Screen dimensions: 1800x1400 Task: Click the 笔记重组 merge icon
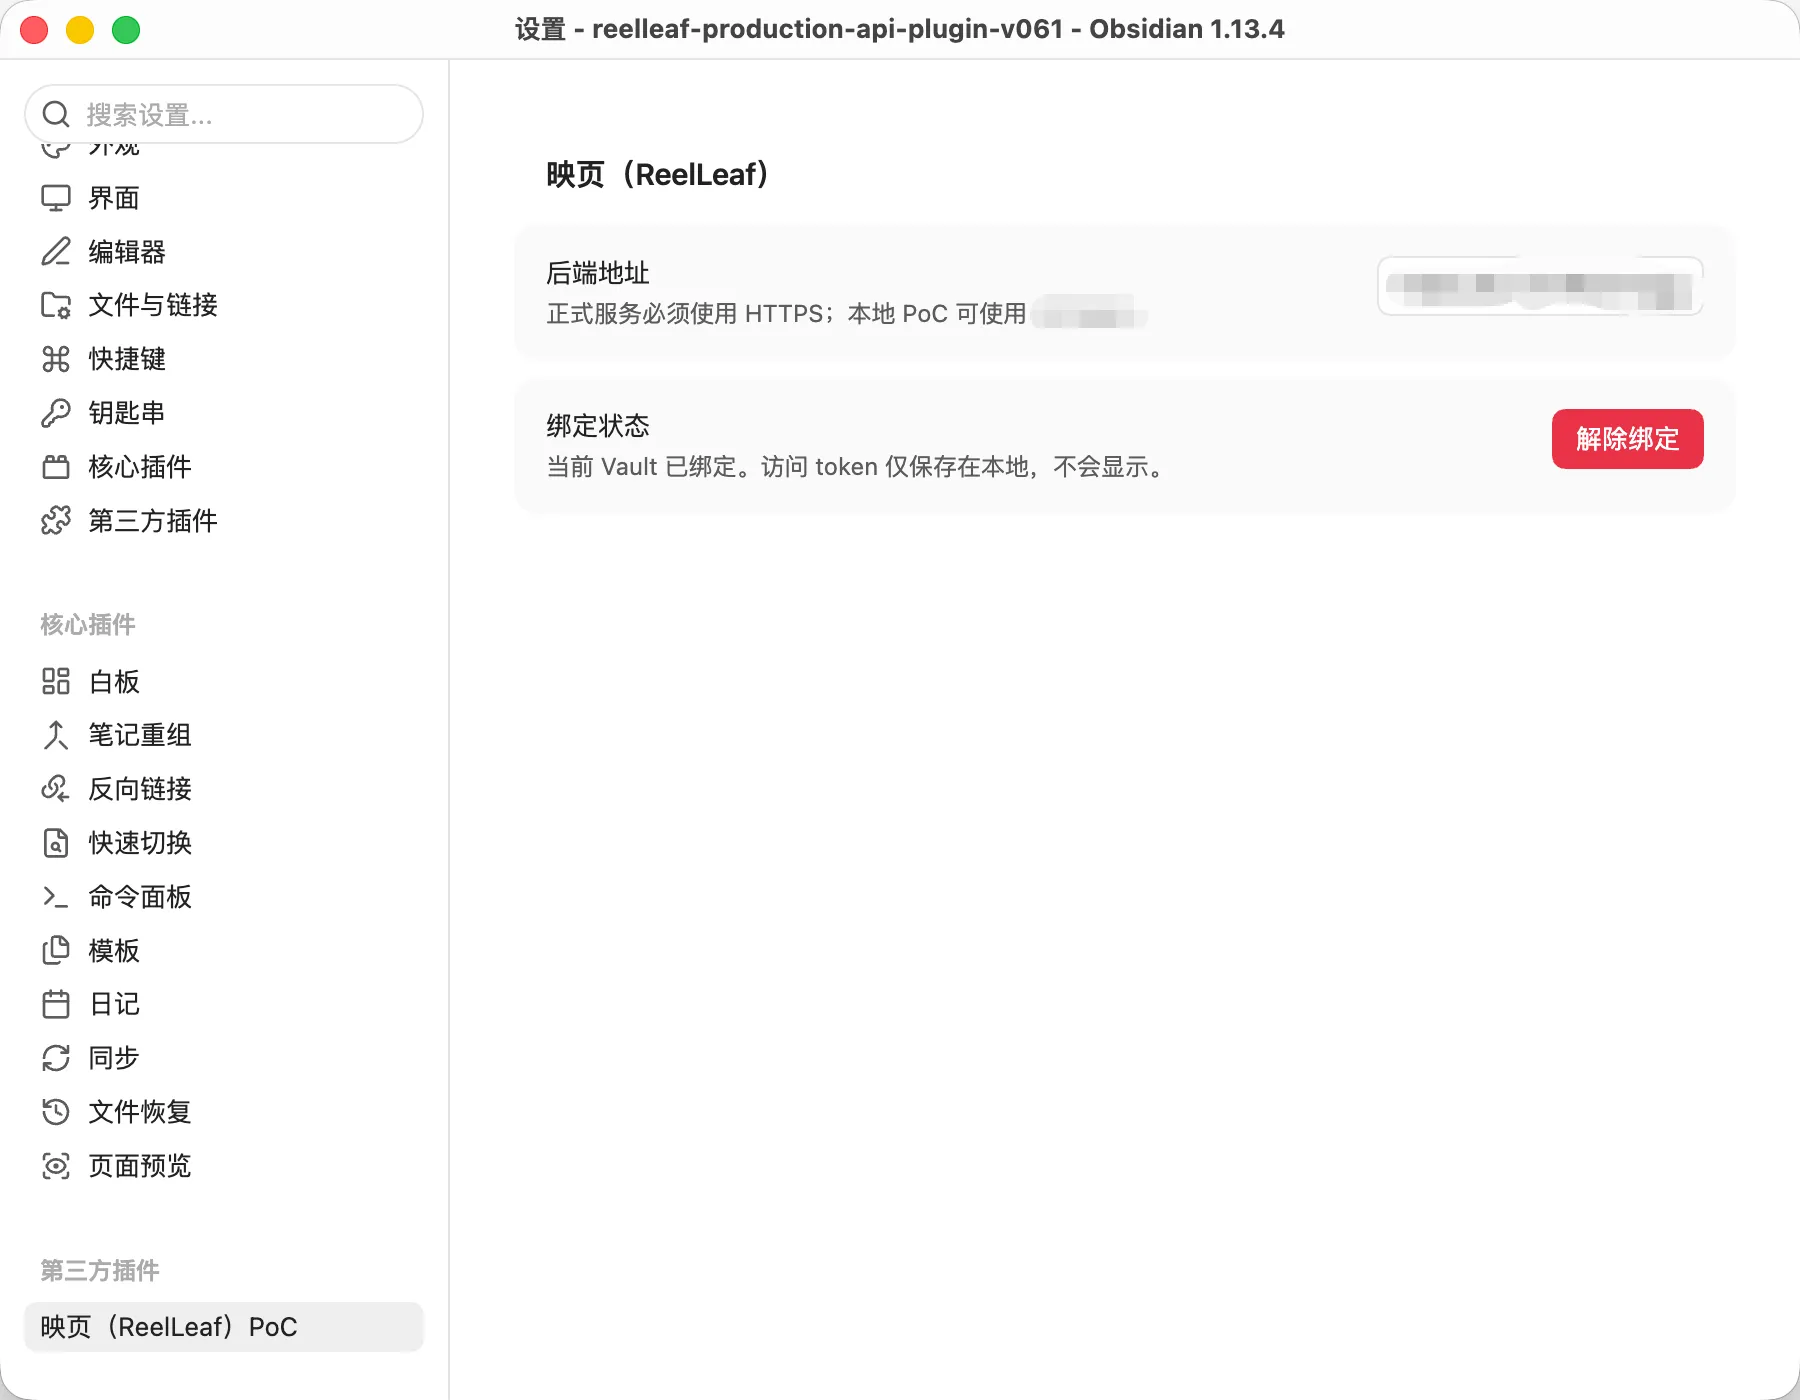pyautogui.click(x=56, y=735)
